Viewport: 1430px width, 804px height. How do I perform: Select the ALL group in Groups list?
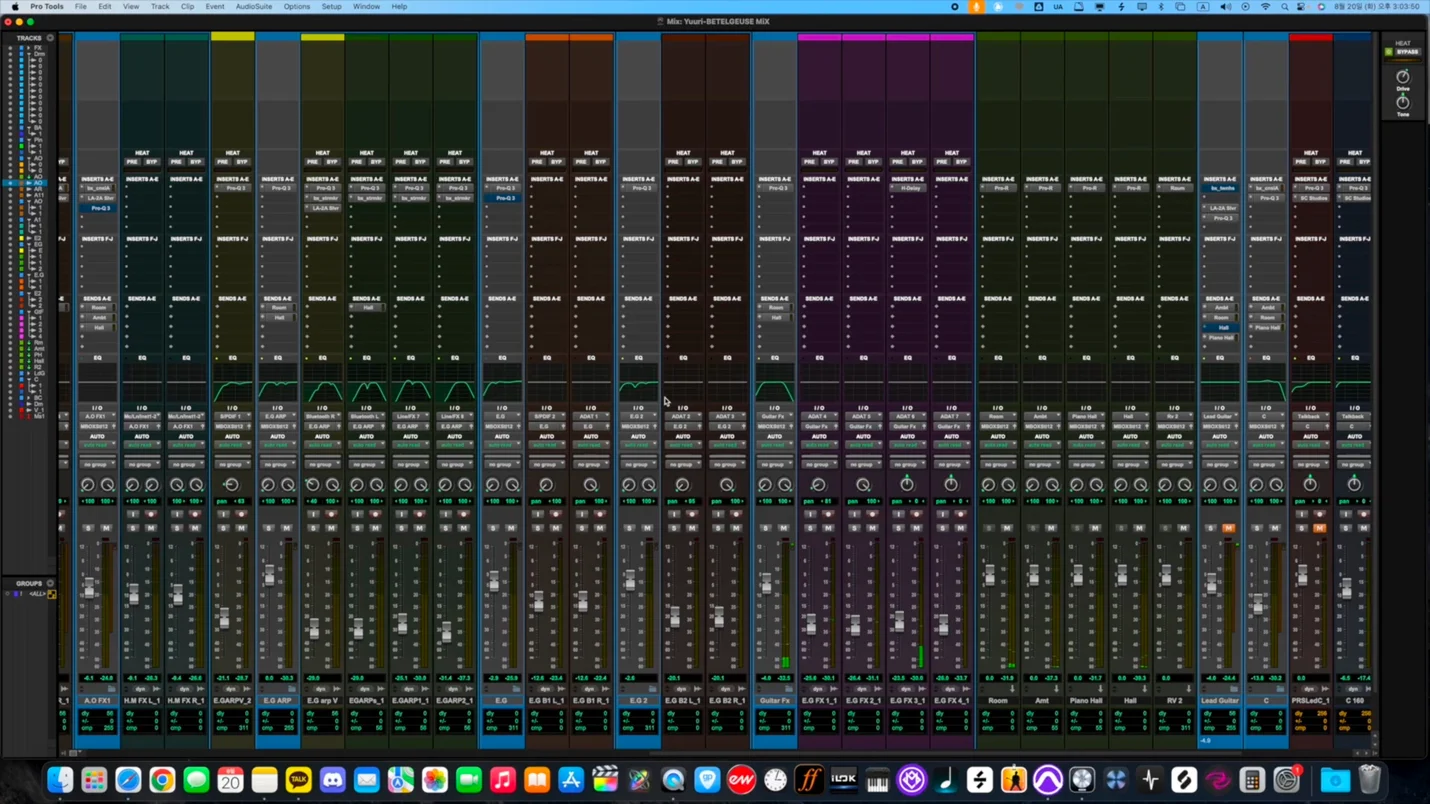tap(37, 594)
